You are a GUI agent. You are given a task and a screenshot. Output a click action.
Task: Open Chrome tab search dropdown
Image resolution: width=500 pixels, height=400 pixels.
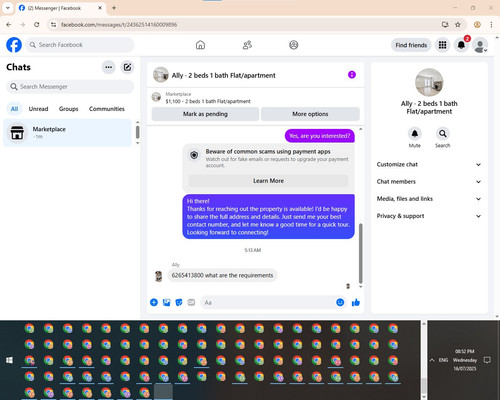click(8, 8)
